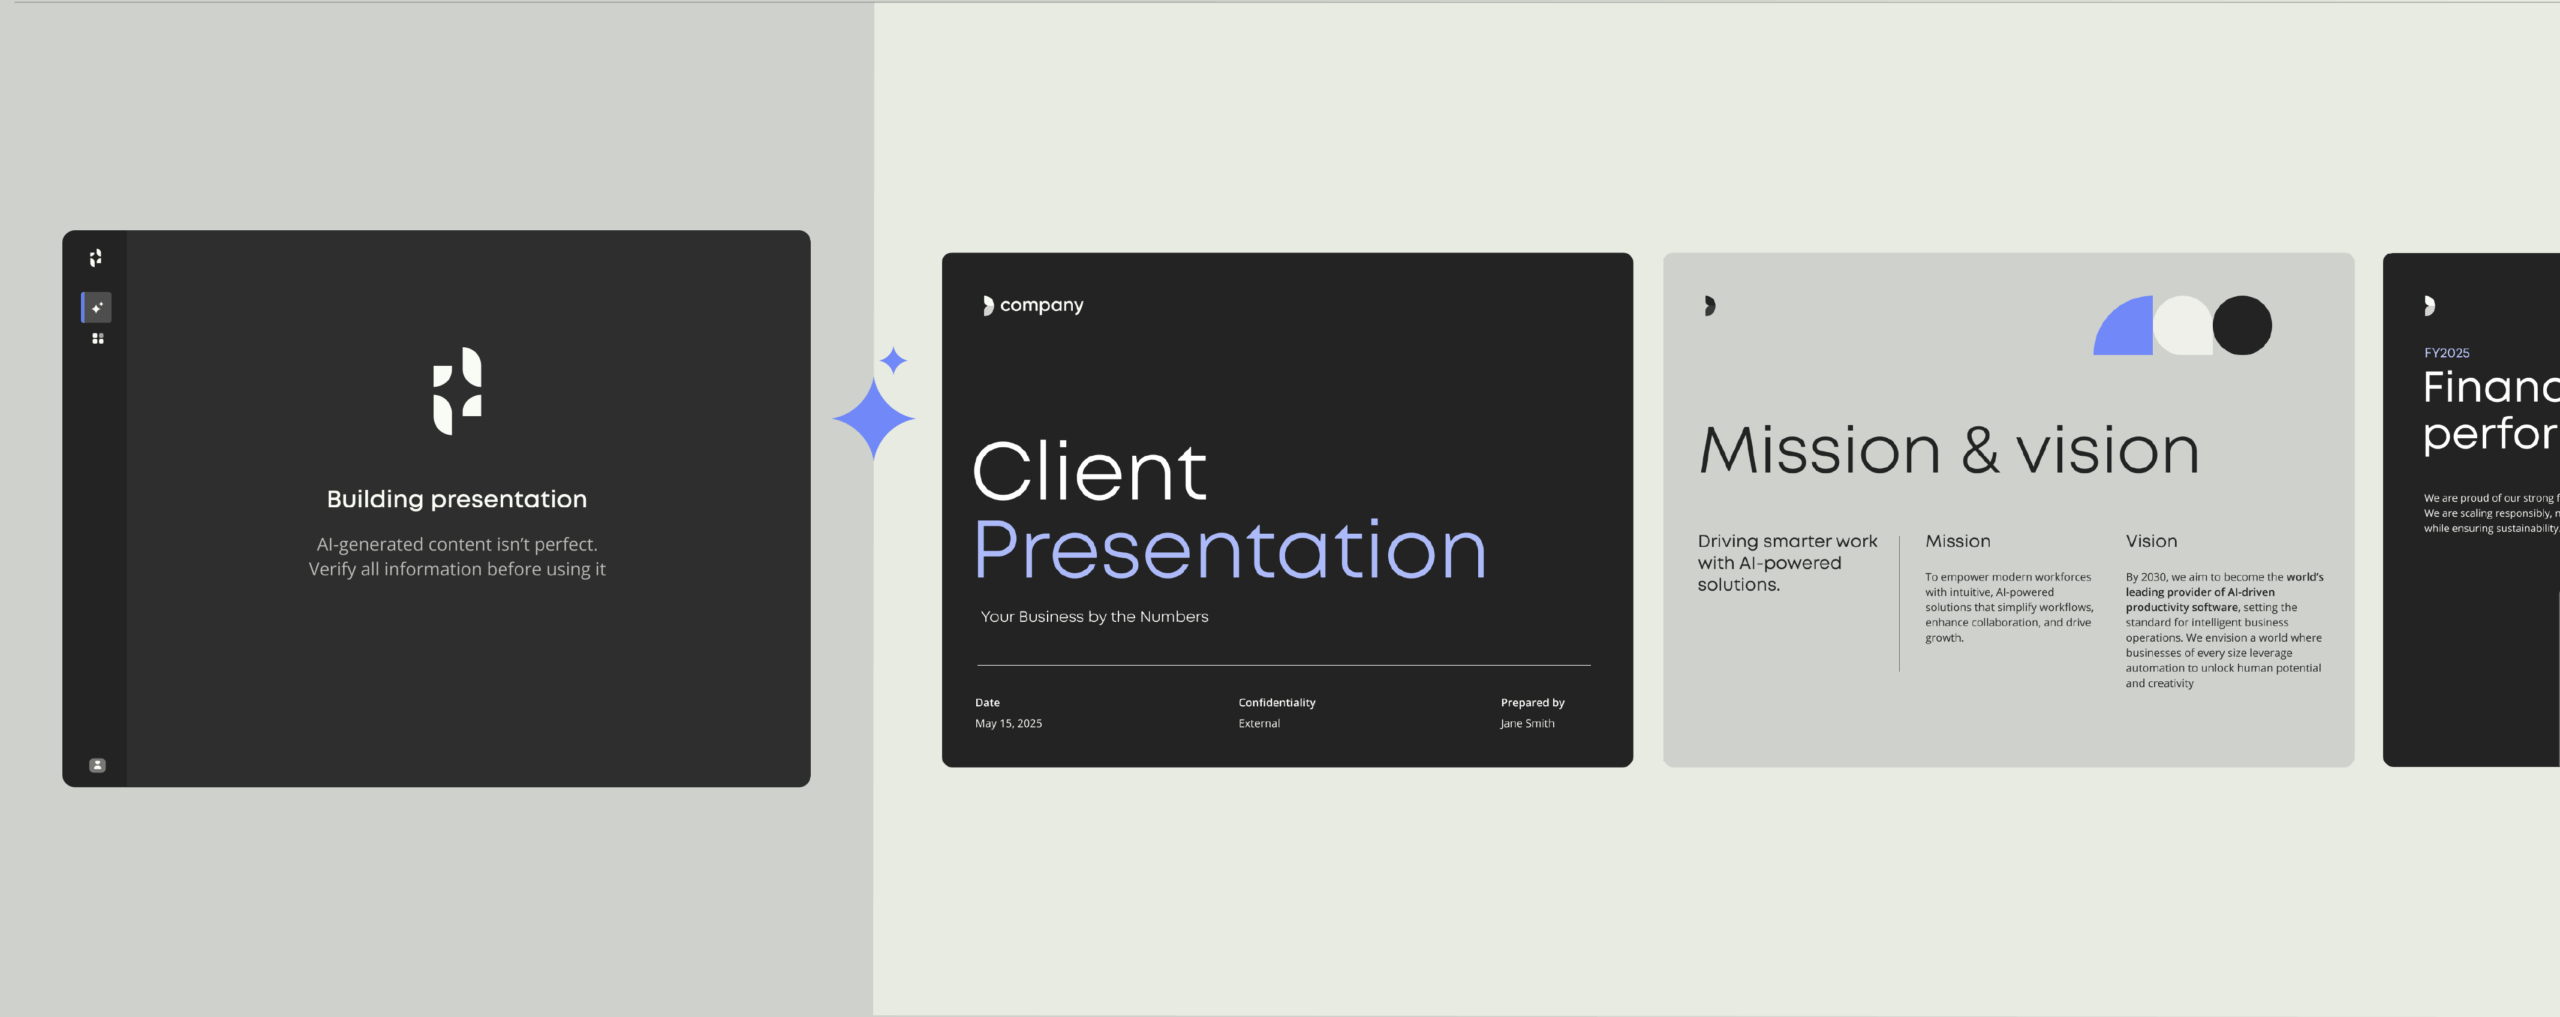The image size is (2560, 1017).
Task: Click the logo mark on Financial performance slide
Action: 2429,306
